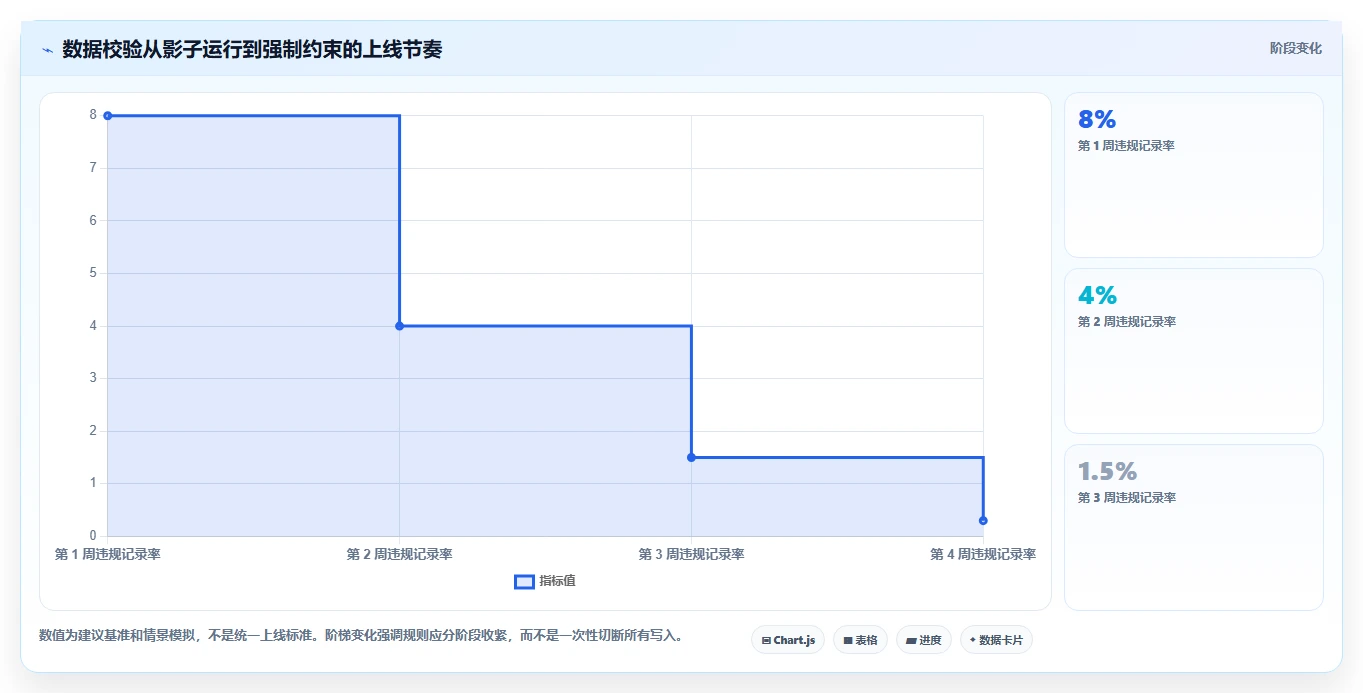This screenshot has width=1363, height=693.
Task: Click the data point at value 8
Action: pos(108,116)
